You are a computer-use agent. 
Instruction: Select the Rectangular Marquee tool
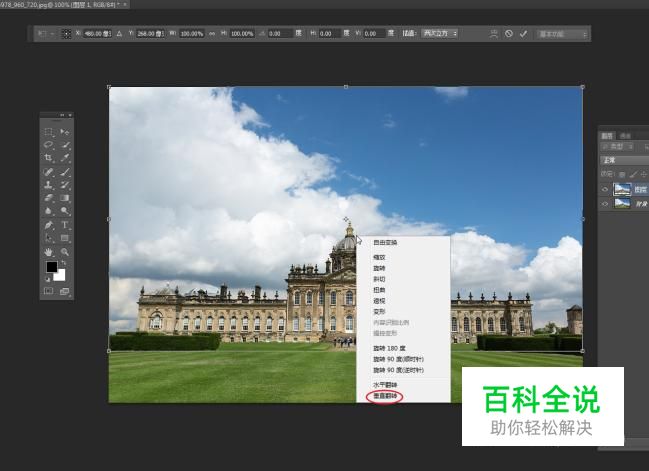click(49, 132)
